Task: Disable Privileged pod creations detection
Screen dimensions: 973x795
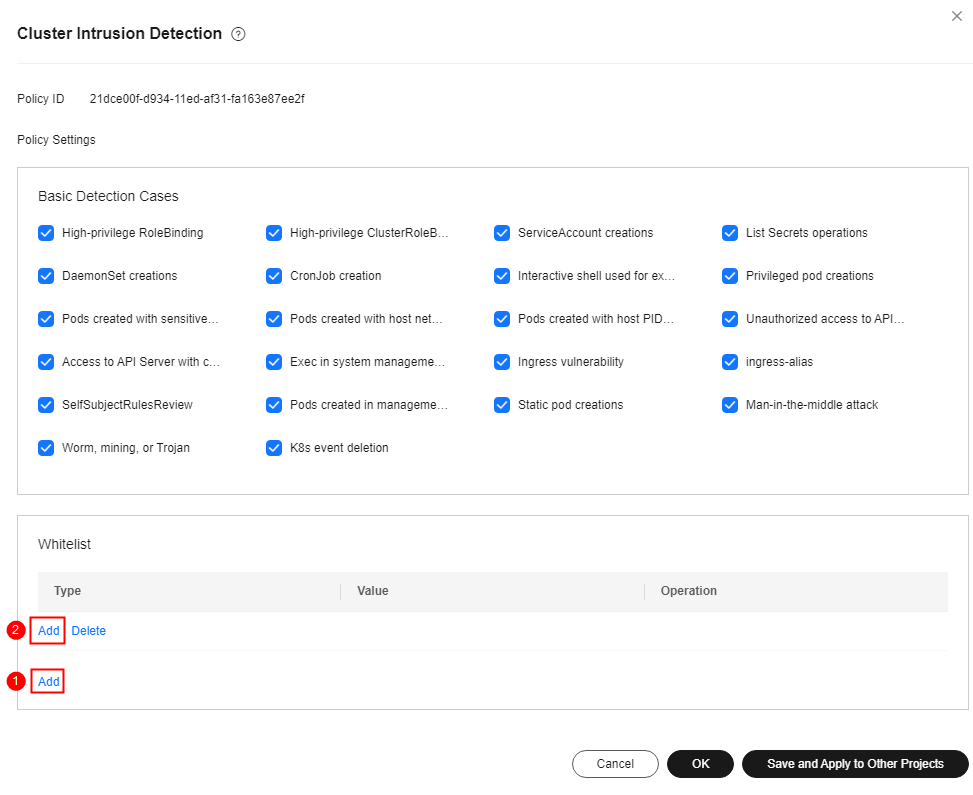Action: (730, 276)
